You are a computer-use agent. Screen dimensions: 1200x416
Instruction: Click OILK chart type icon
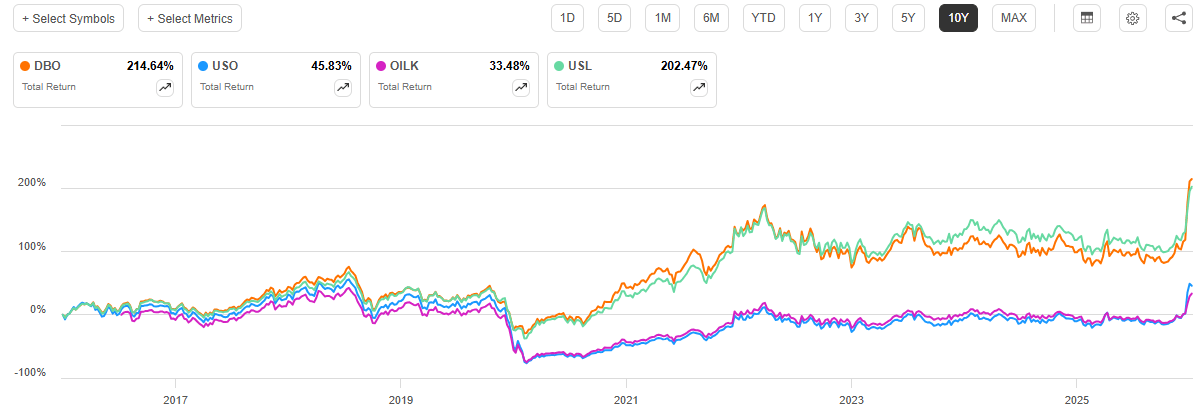(520, 88)
